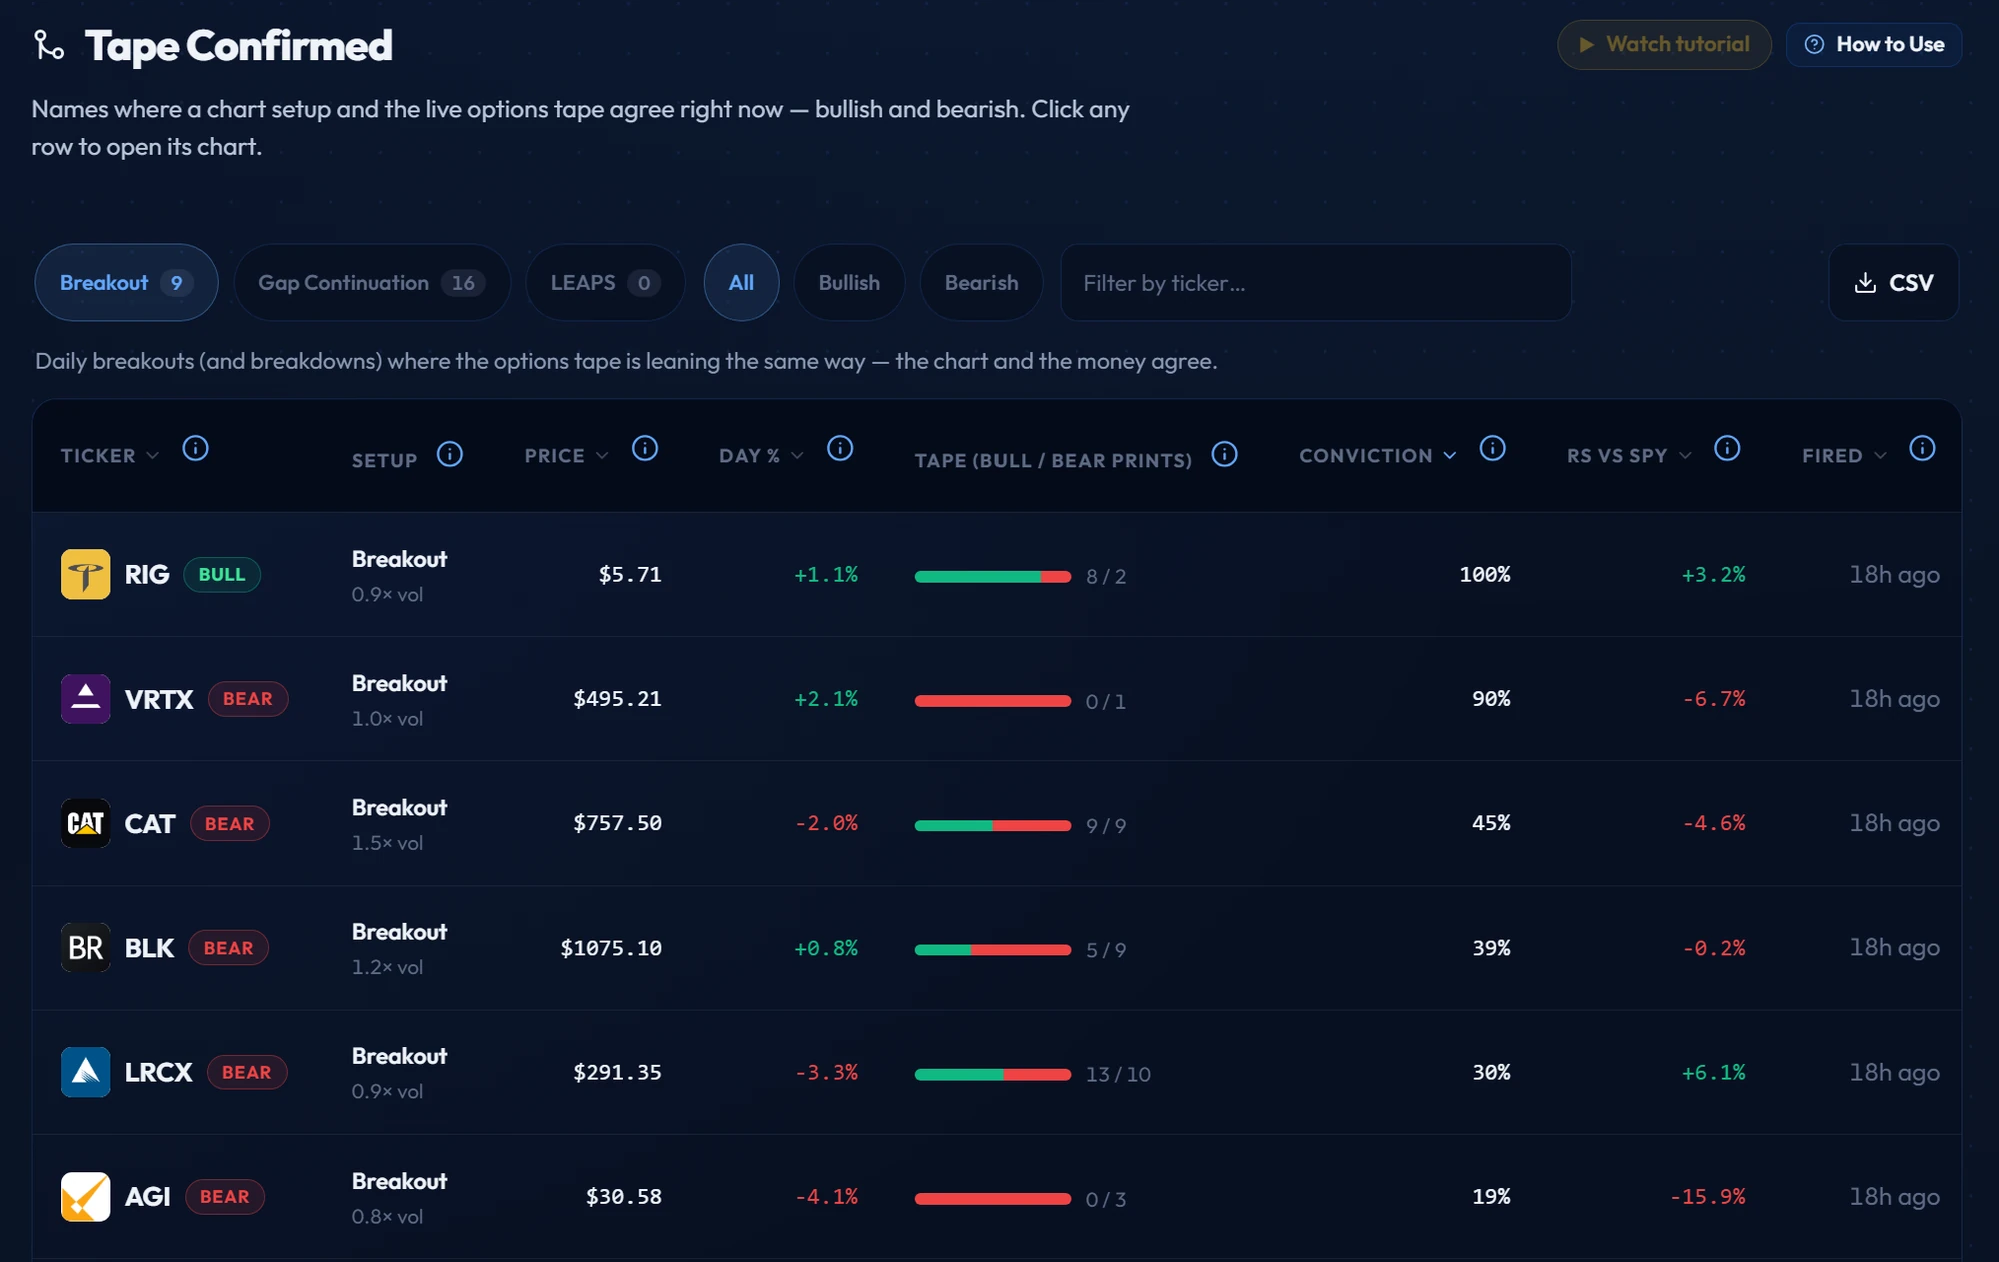This screenshot has width=1999, height=1262.
Task: Click the FIRED column info icon
Action: coord(1922,448)
